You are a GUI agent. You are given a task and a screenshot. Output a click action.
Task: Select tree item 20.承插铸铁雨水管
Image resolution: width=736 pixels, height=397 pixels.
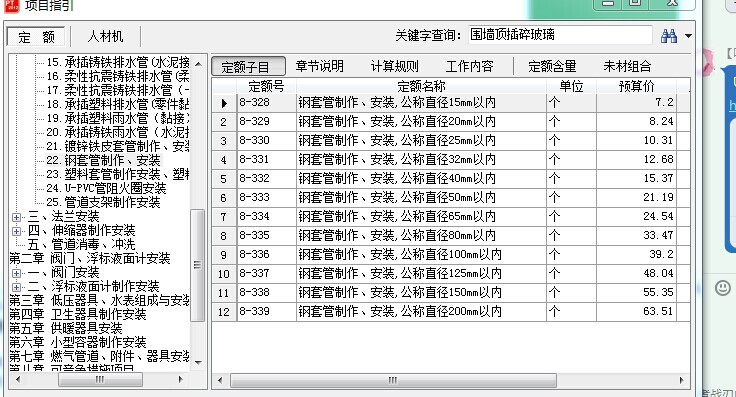pos(117,132)
